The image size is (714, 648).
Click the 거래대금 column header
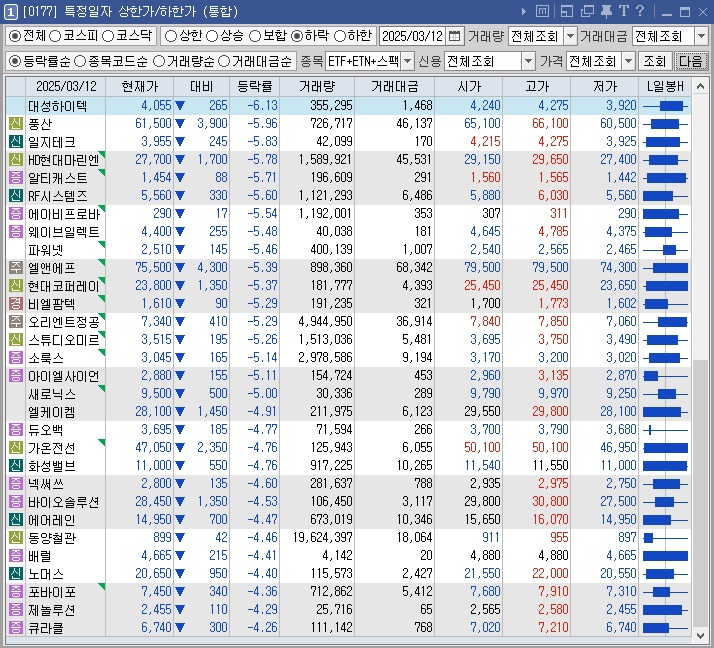tap(394, 87)
